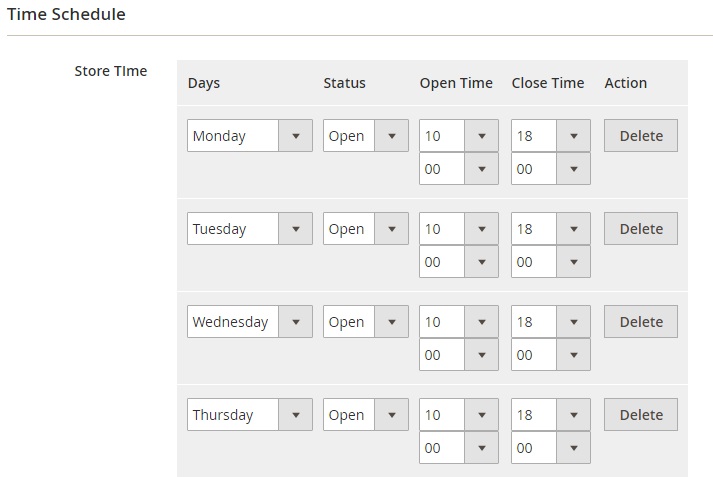Viewport: 713px width, 477px height.
Task: Select Monday's open time hour
Action: point(459,136)
